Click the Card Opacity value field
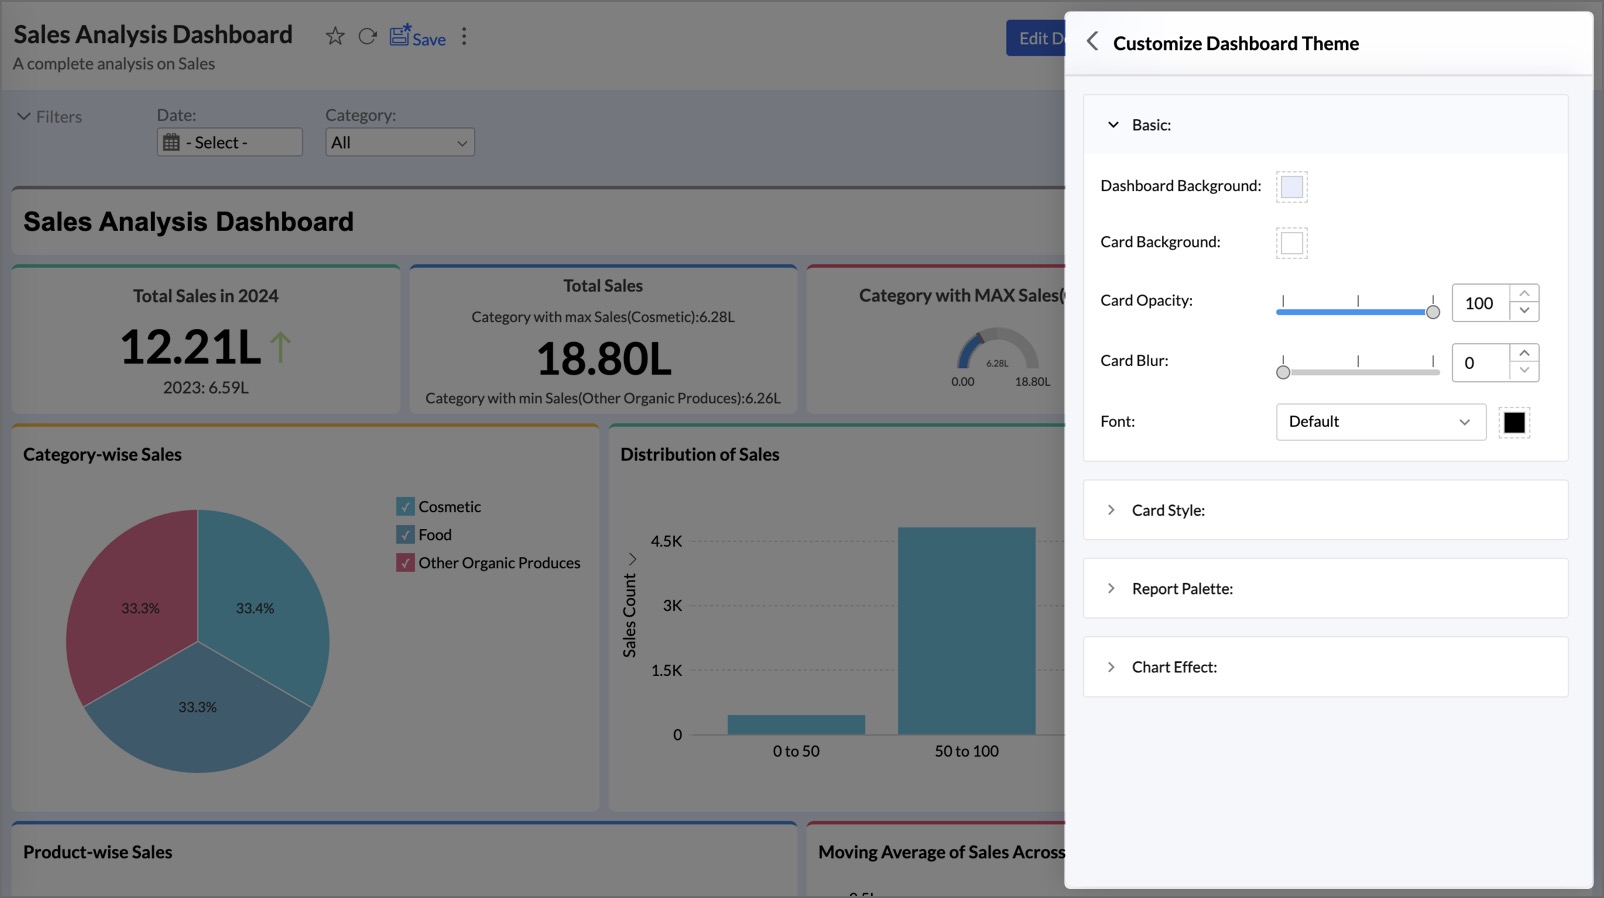Image resolution: width=1604 pixels, height=898 pixels. click(1480, 303)
